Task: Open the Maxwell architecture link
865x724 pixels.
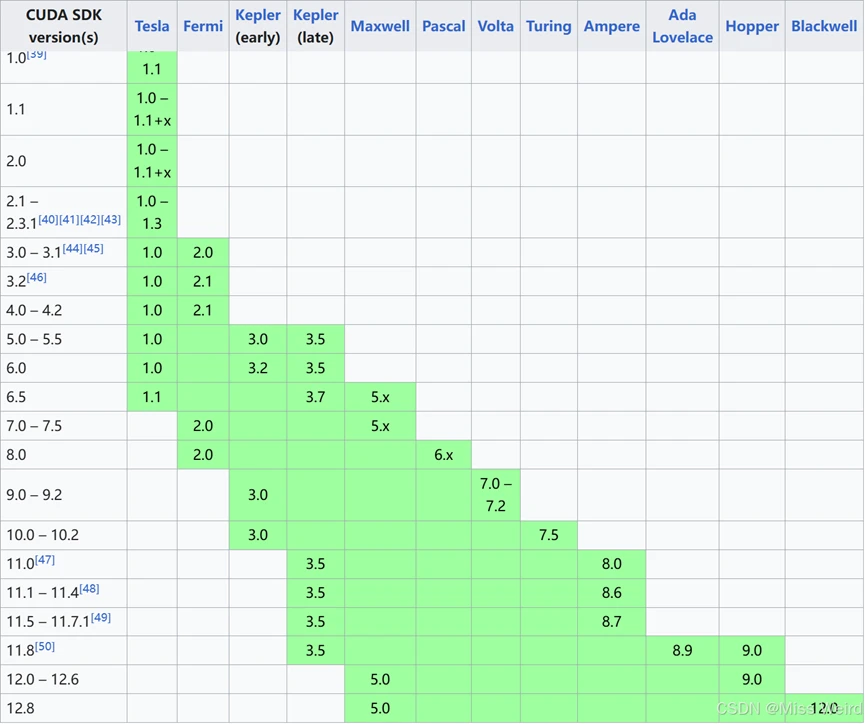Action: (x=380, y=26)
